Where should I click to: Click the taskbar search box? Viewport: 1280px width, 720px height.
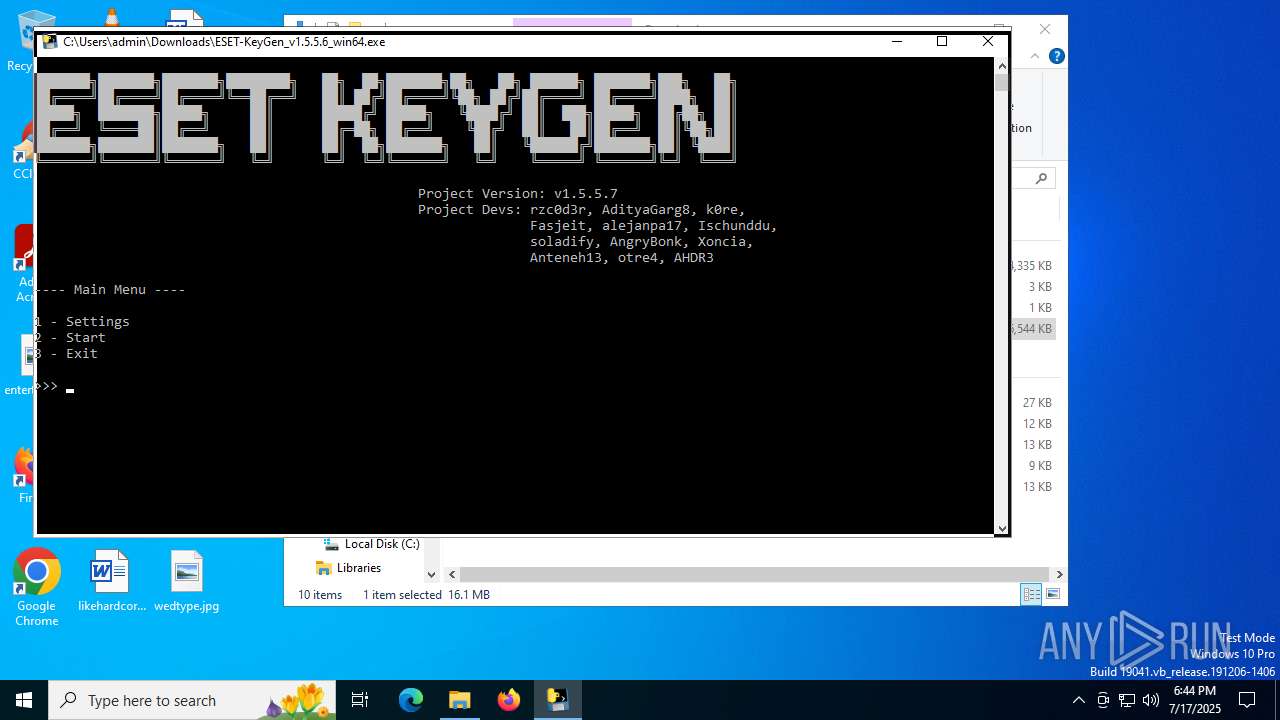[x=193, y=700]
